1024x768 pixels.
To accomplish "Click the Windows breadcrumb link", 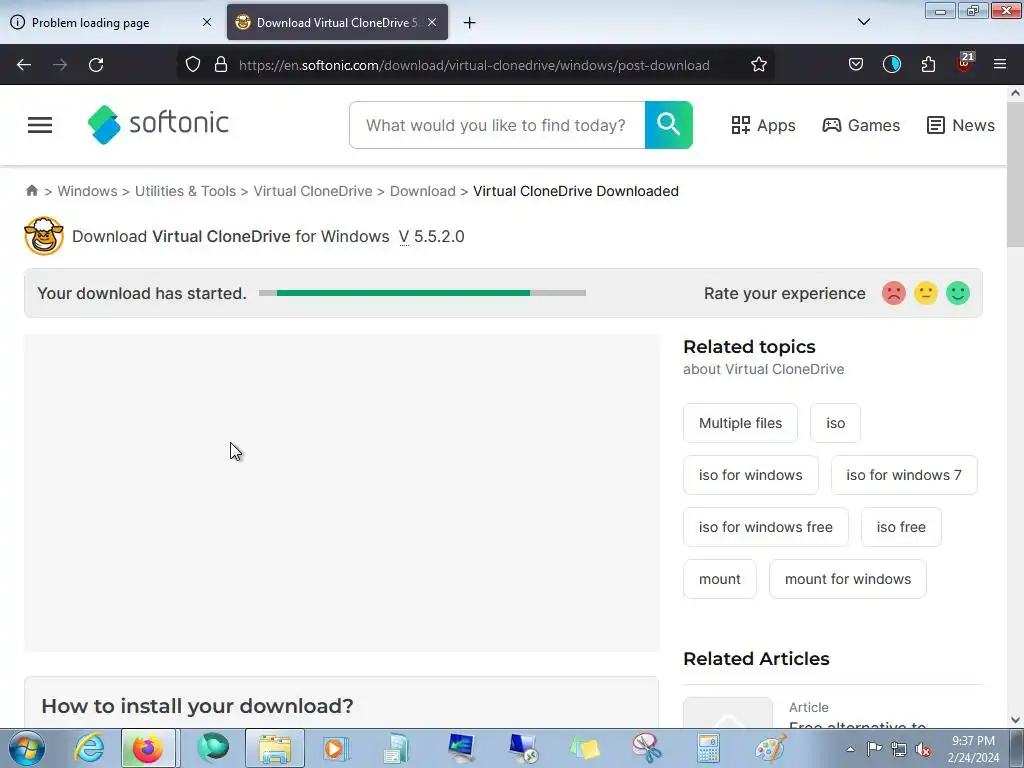I will pos(88,191).
